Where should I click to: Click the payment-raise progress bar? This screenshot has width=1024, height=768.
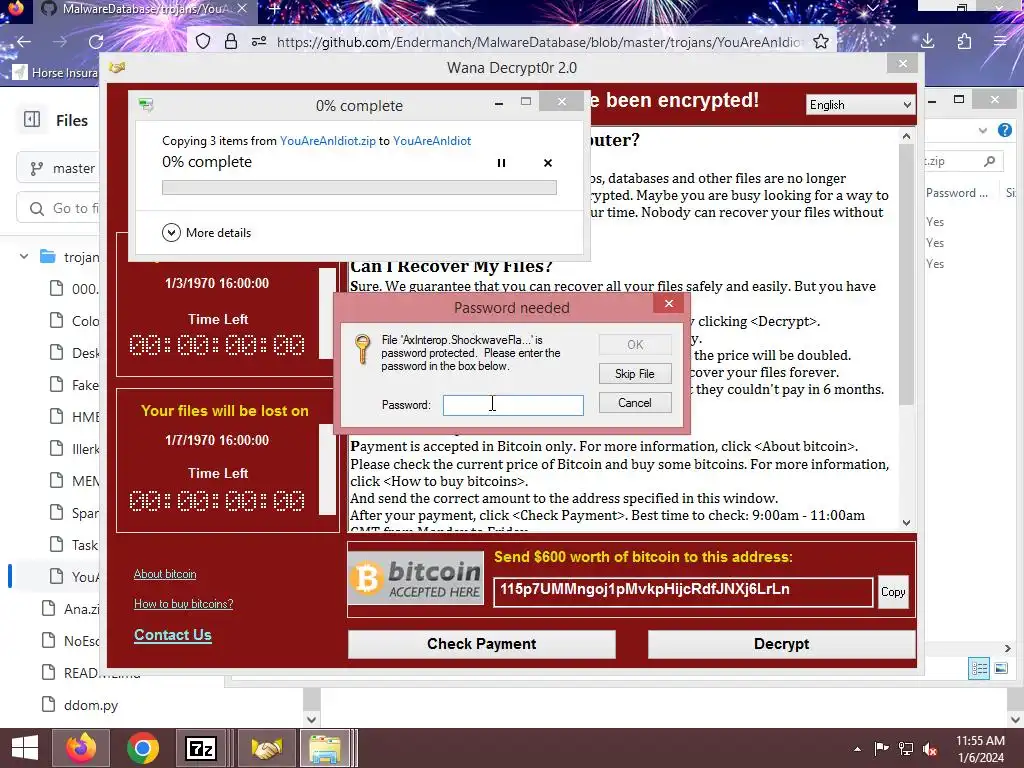[x=327, y=313]
